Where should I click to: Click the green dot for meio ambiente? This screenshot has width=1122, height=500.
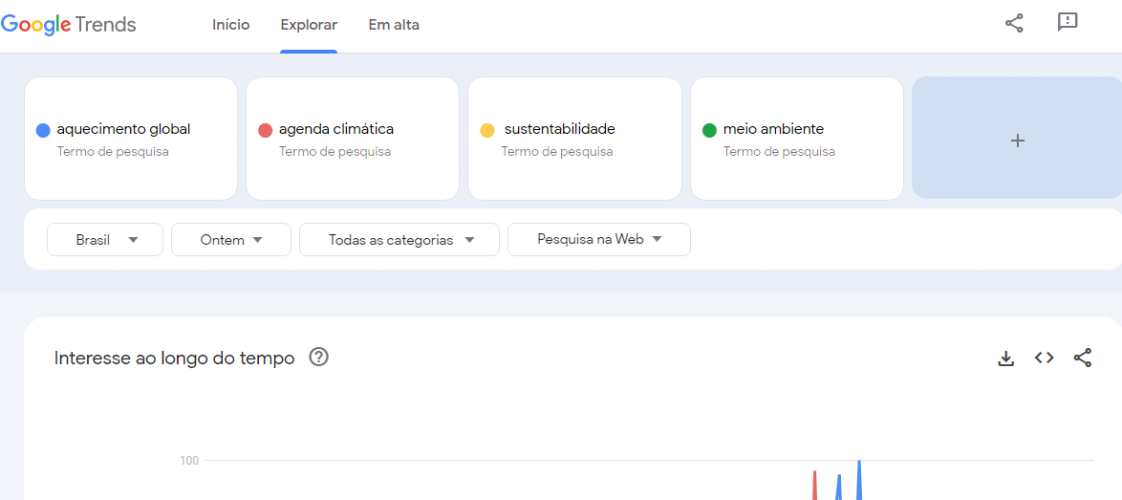[709, 130]
